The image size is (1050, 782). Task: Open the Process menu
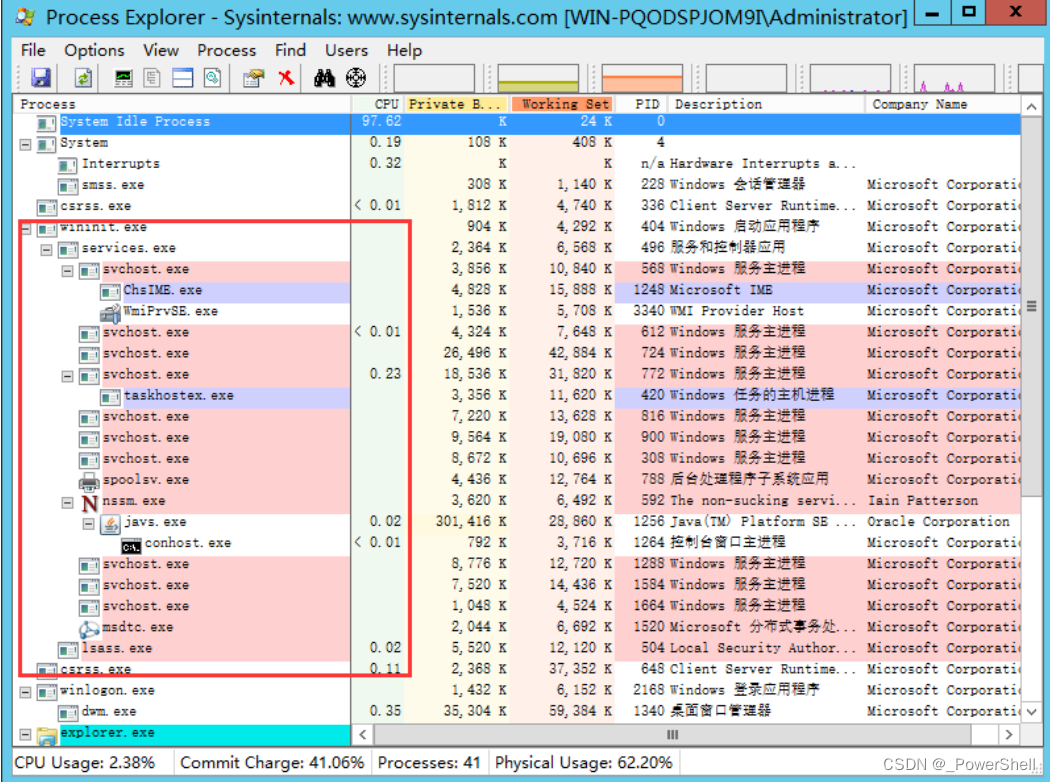(226, 50)
